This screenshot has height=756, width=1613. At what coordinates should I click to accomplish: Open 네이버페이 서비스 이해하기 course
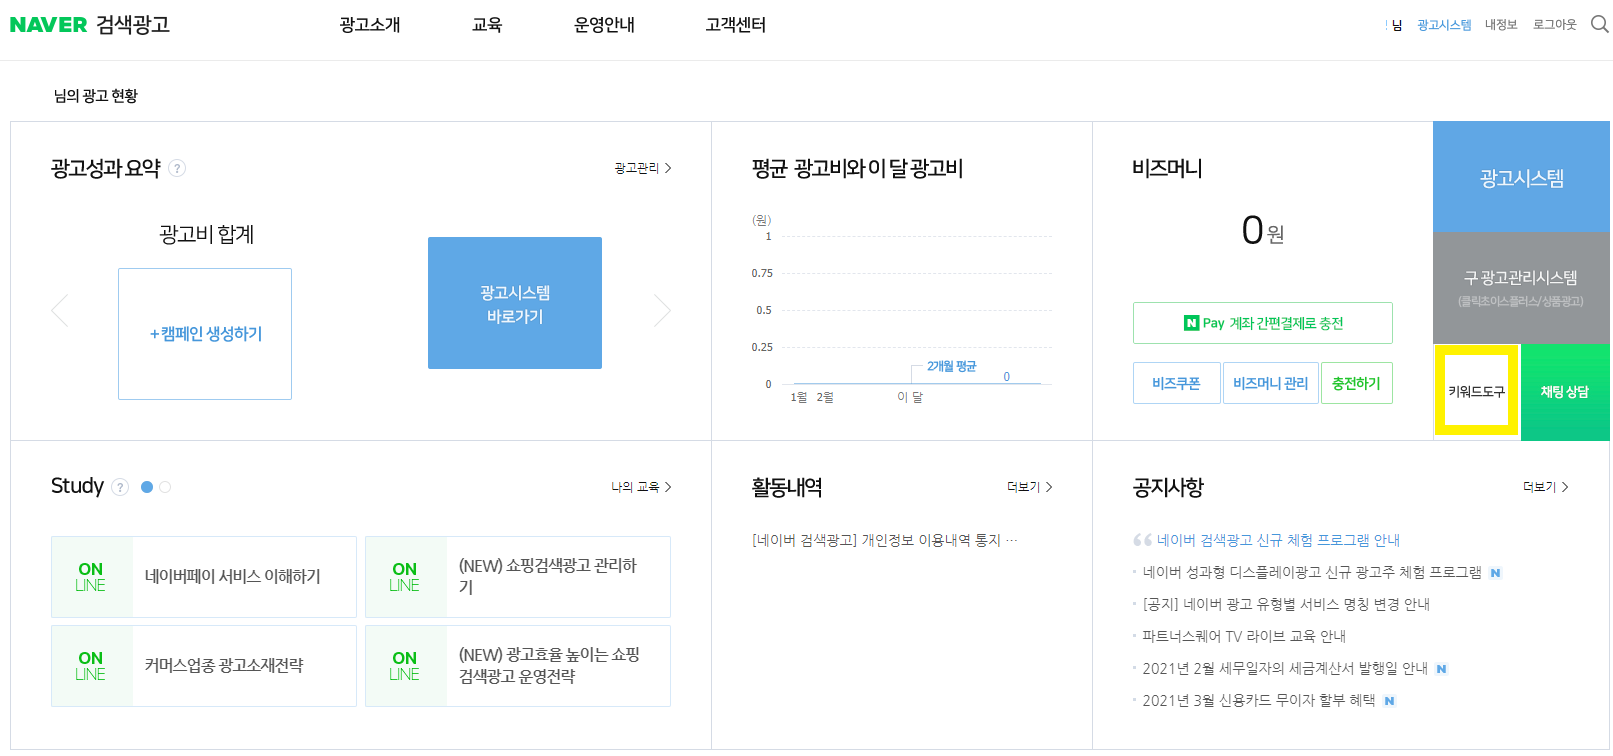tap(204, 577)
